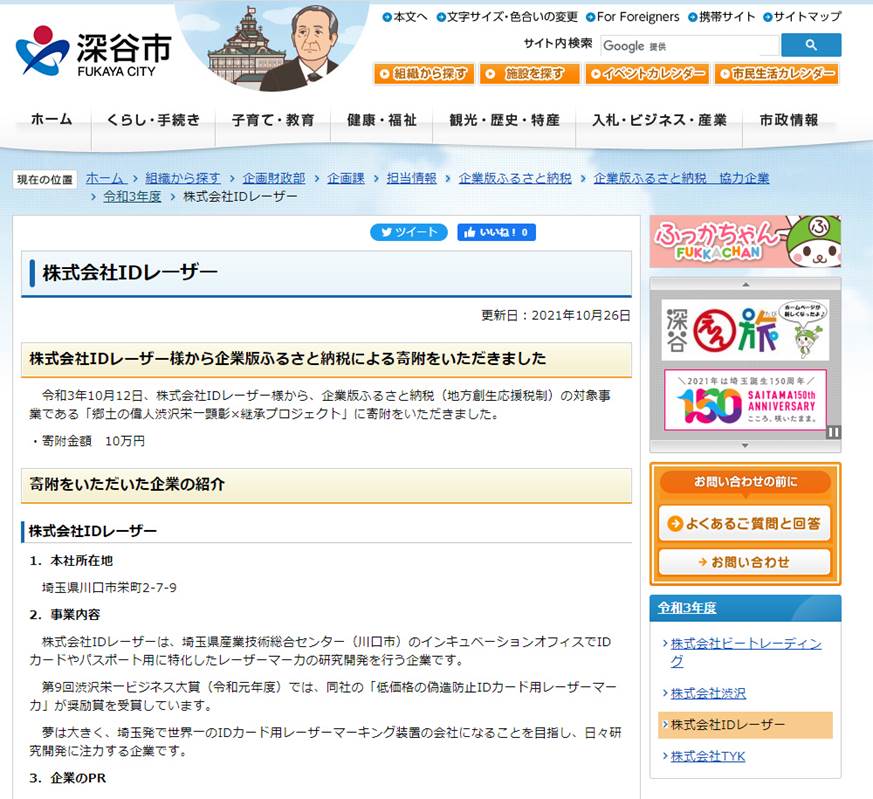The image size is (873, 799).
Task: Click breadcrumb link 企業版ふるさと納税
Action: [x=515, y=178]
